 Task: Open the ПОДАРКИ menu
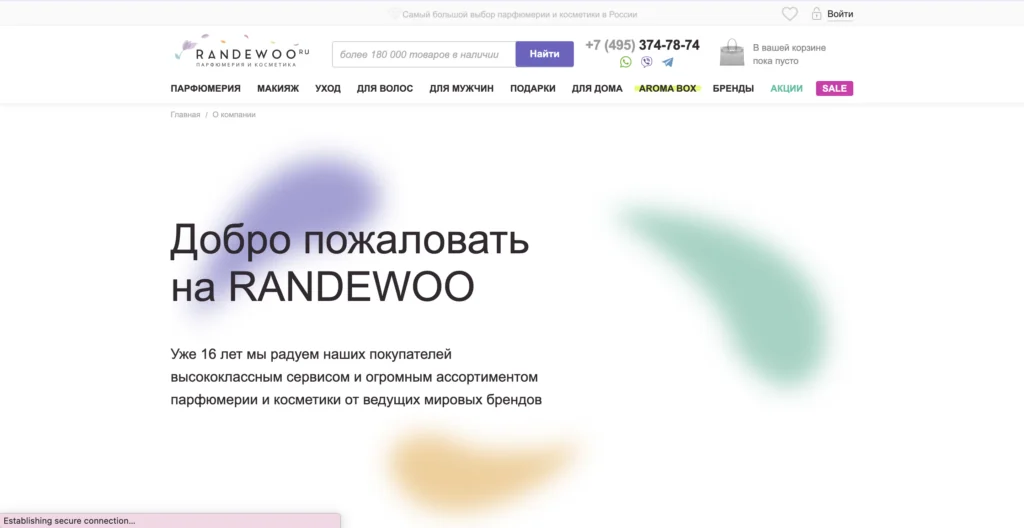click(533, 88)
